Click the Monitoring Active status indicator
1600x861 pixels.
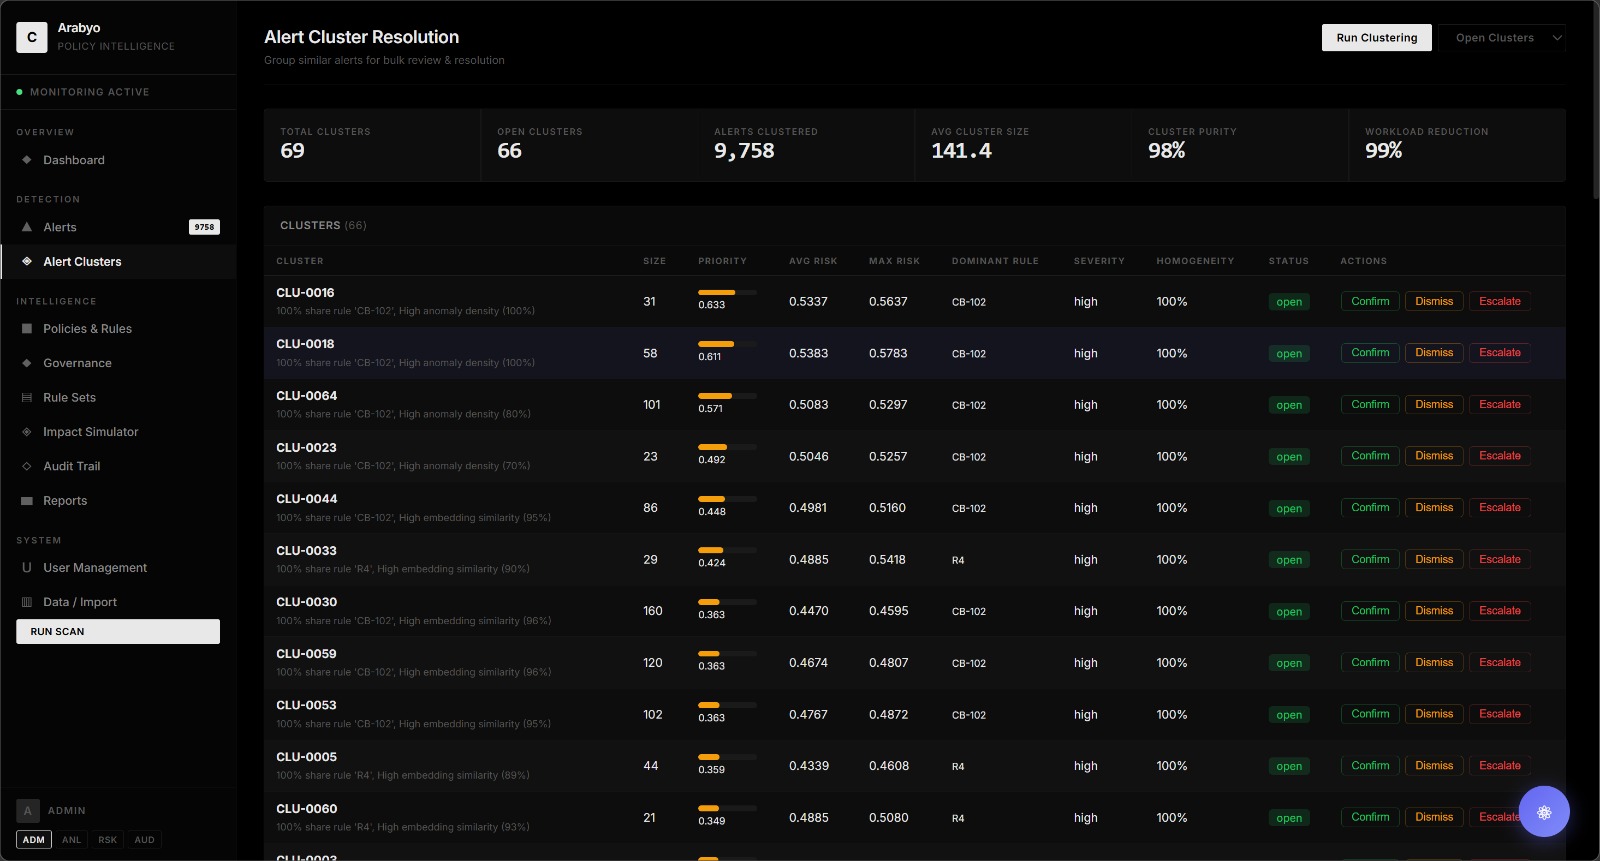pyautogui.click(x=83, y=92)
